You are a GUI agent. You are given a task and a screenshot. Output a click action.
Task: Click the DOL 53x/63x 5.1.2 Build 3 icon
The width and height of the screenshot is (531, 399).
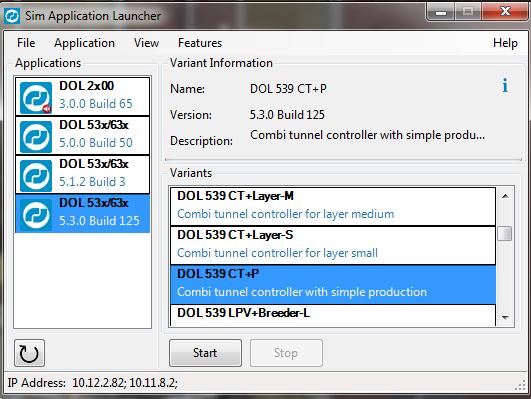click(x=36, y=175)
